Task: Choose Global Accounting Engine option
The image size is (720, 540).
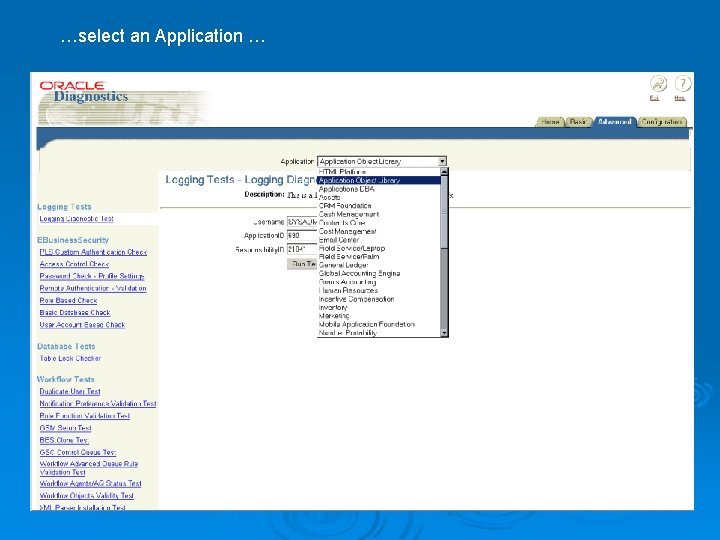Action: point(379,273)
